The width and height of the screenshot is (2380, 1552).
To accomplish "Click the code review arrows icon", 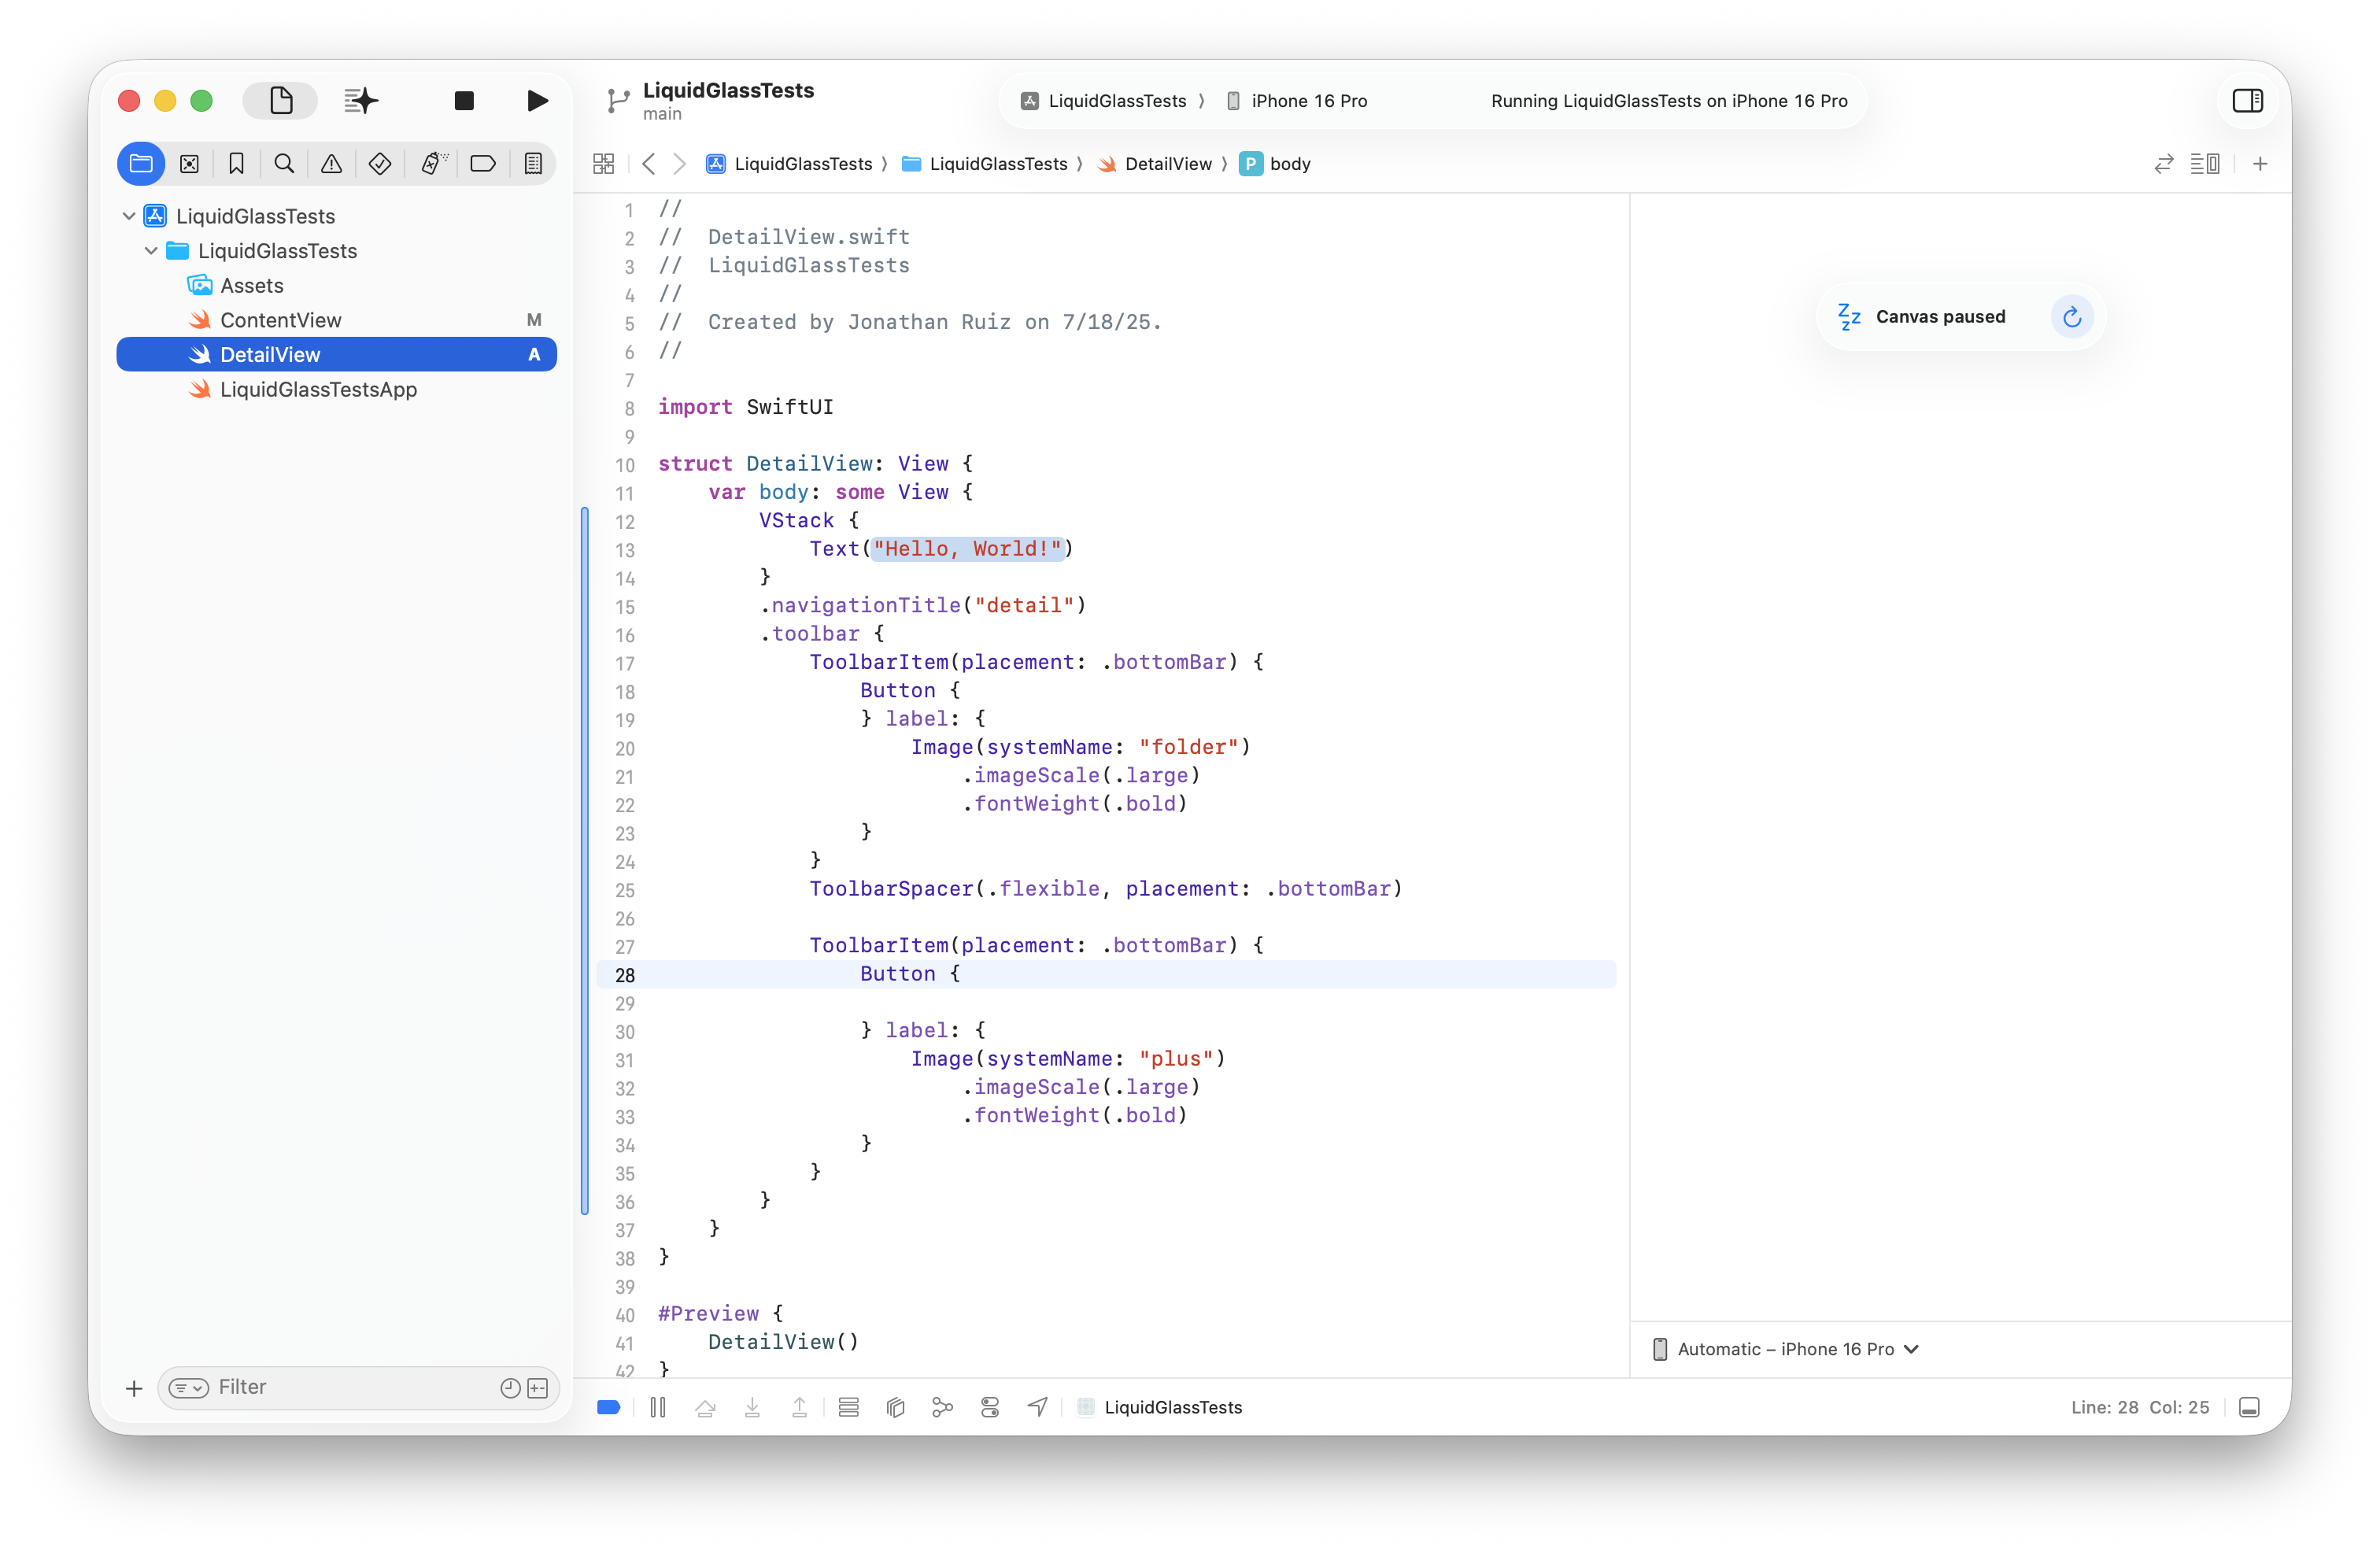I will pos(2163,164).
